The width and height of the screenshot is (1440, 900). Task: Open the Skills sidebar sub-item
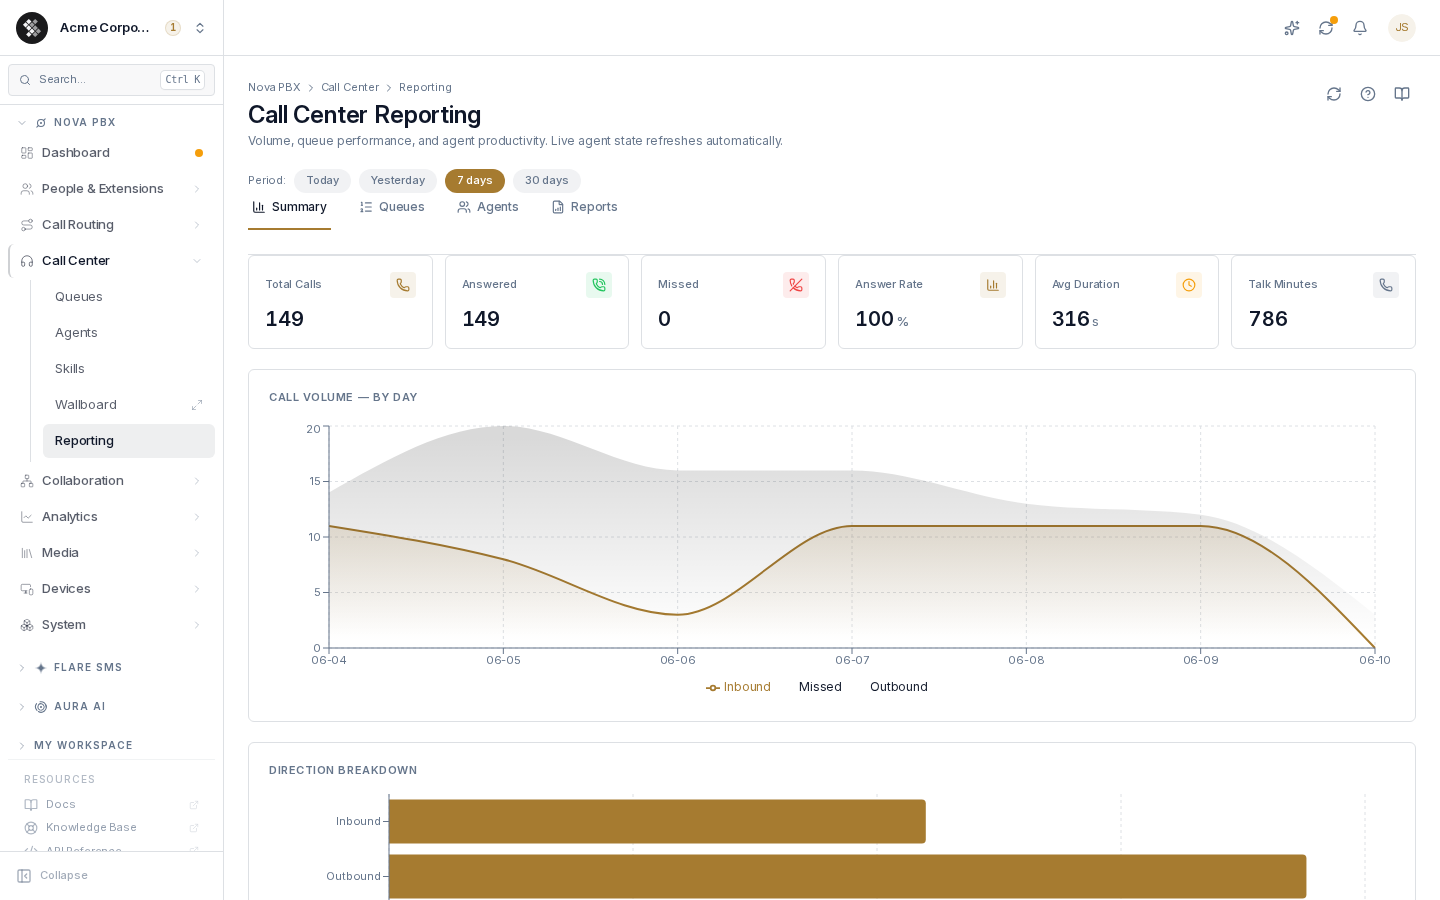pyautogui.click(x=128, y=369)
